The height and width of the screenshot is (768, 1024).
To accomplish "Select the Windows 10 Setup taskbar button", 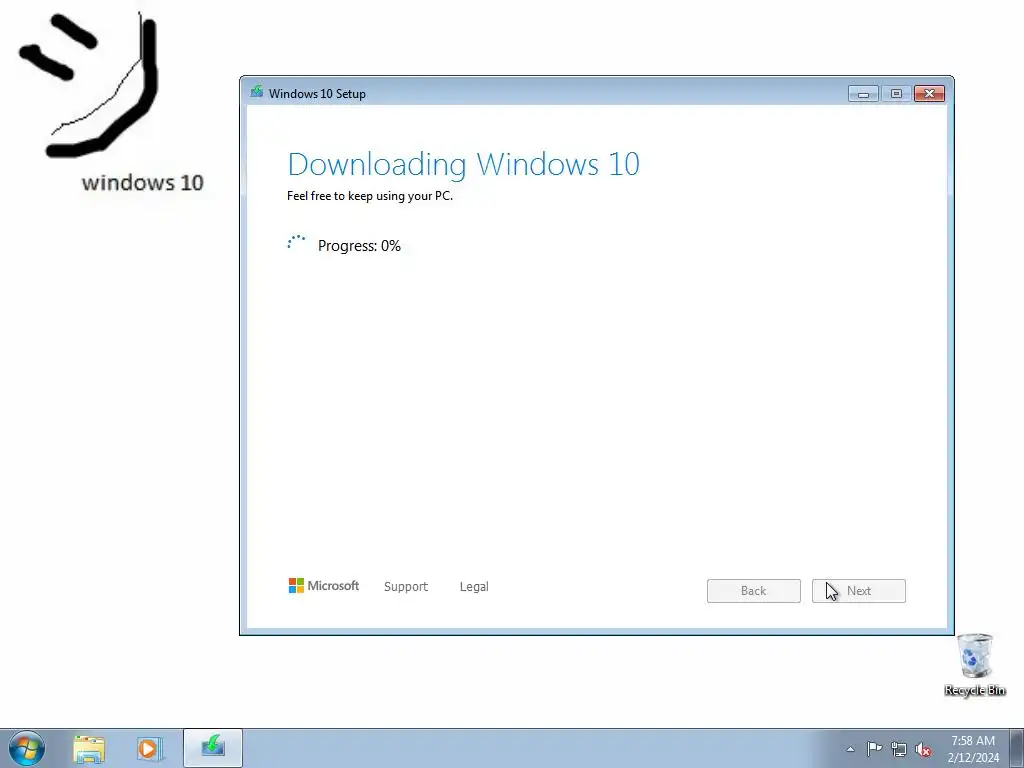I will click(213, 748).
